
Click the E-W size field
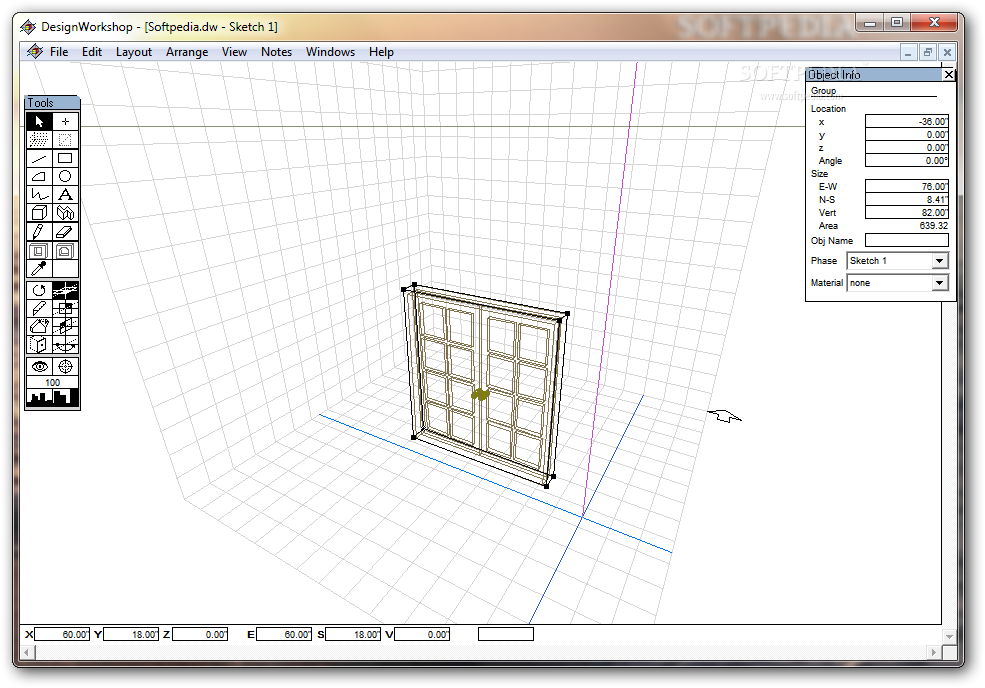[x=906, y=187]
